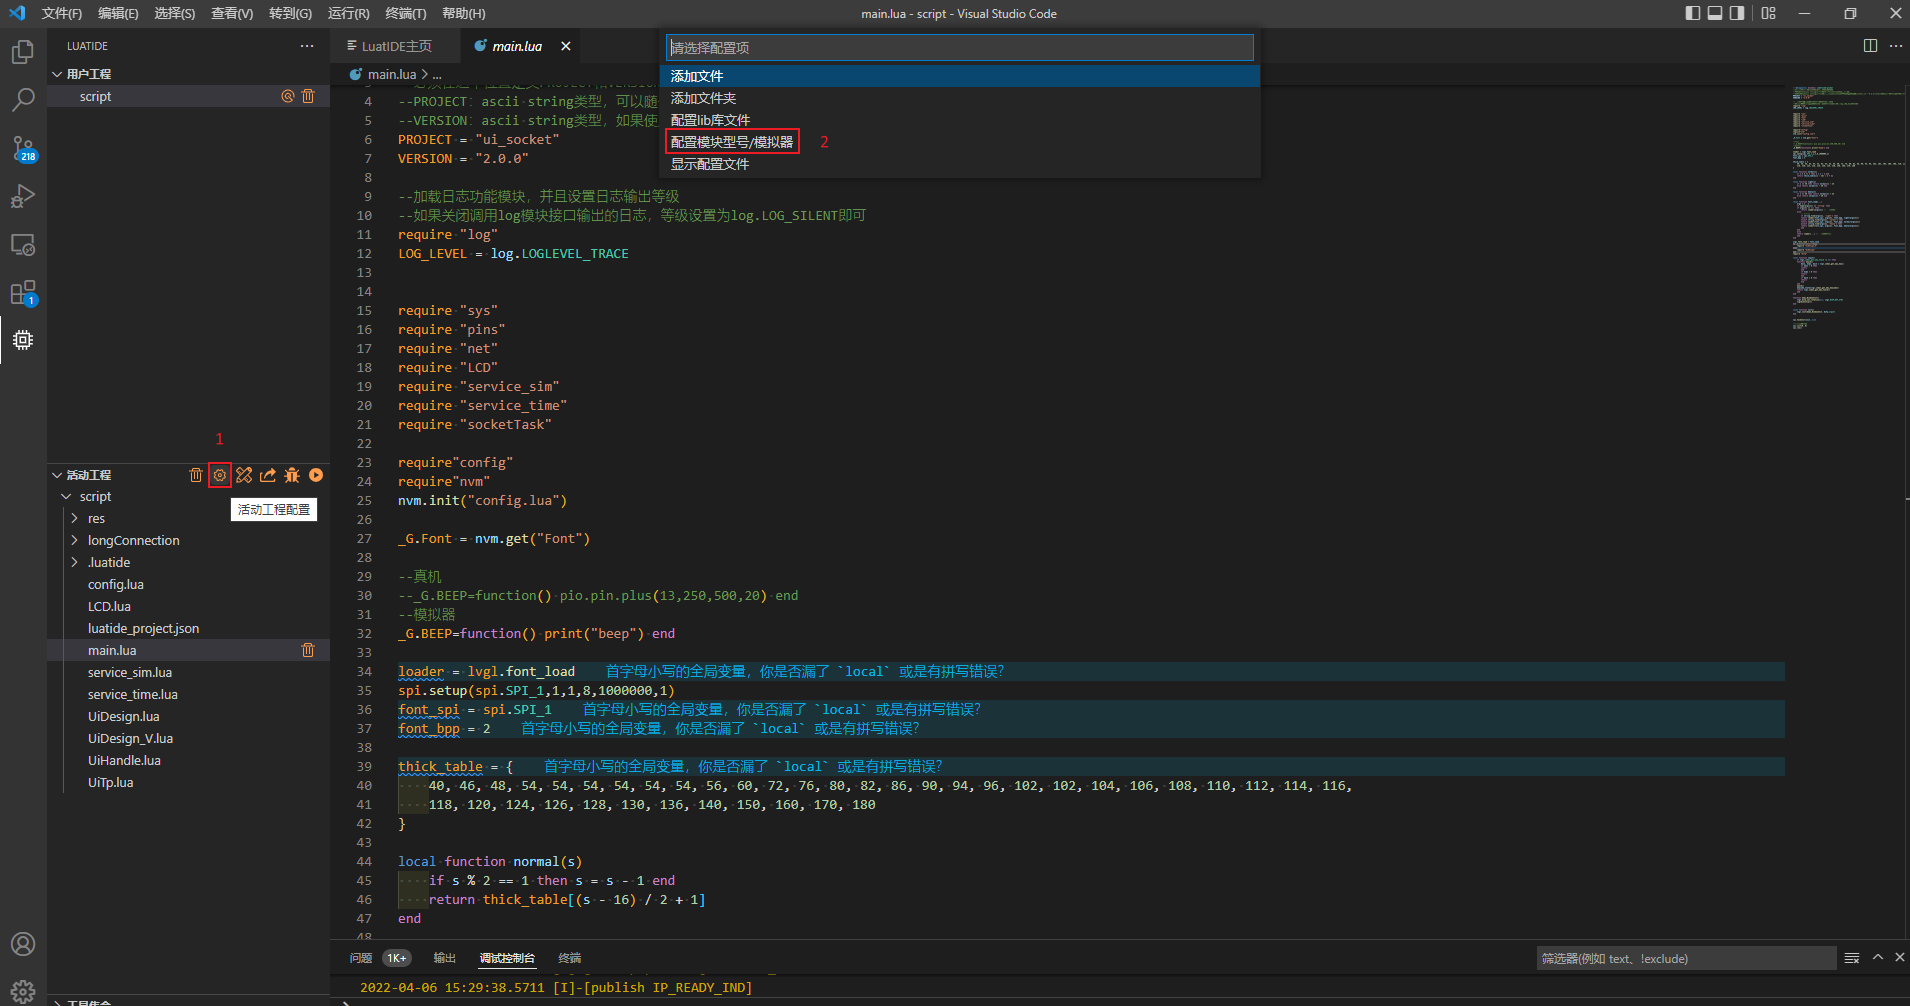This screenshot has width=1910, height=1006.
Task: Open the Run and Debug view
Action: coord(22,196)
